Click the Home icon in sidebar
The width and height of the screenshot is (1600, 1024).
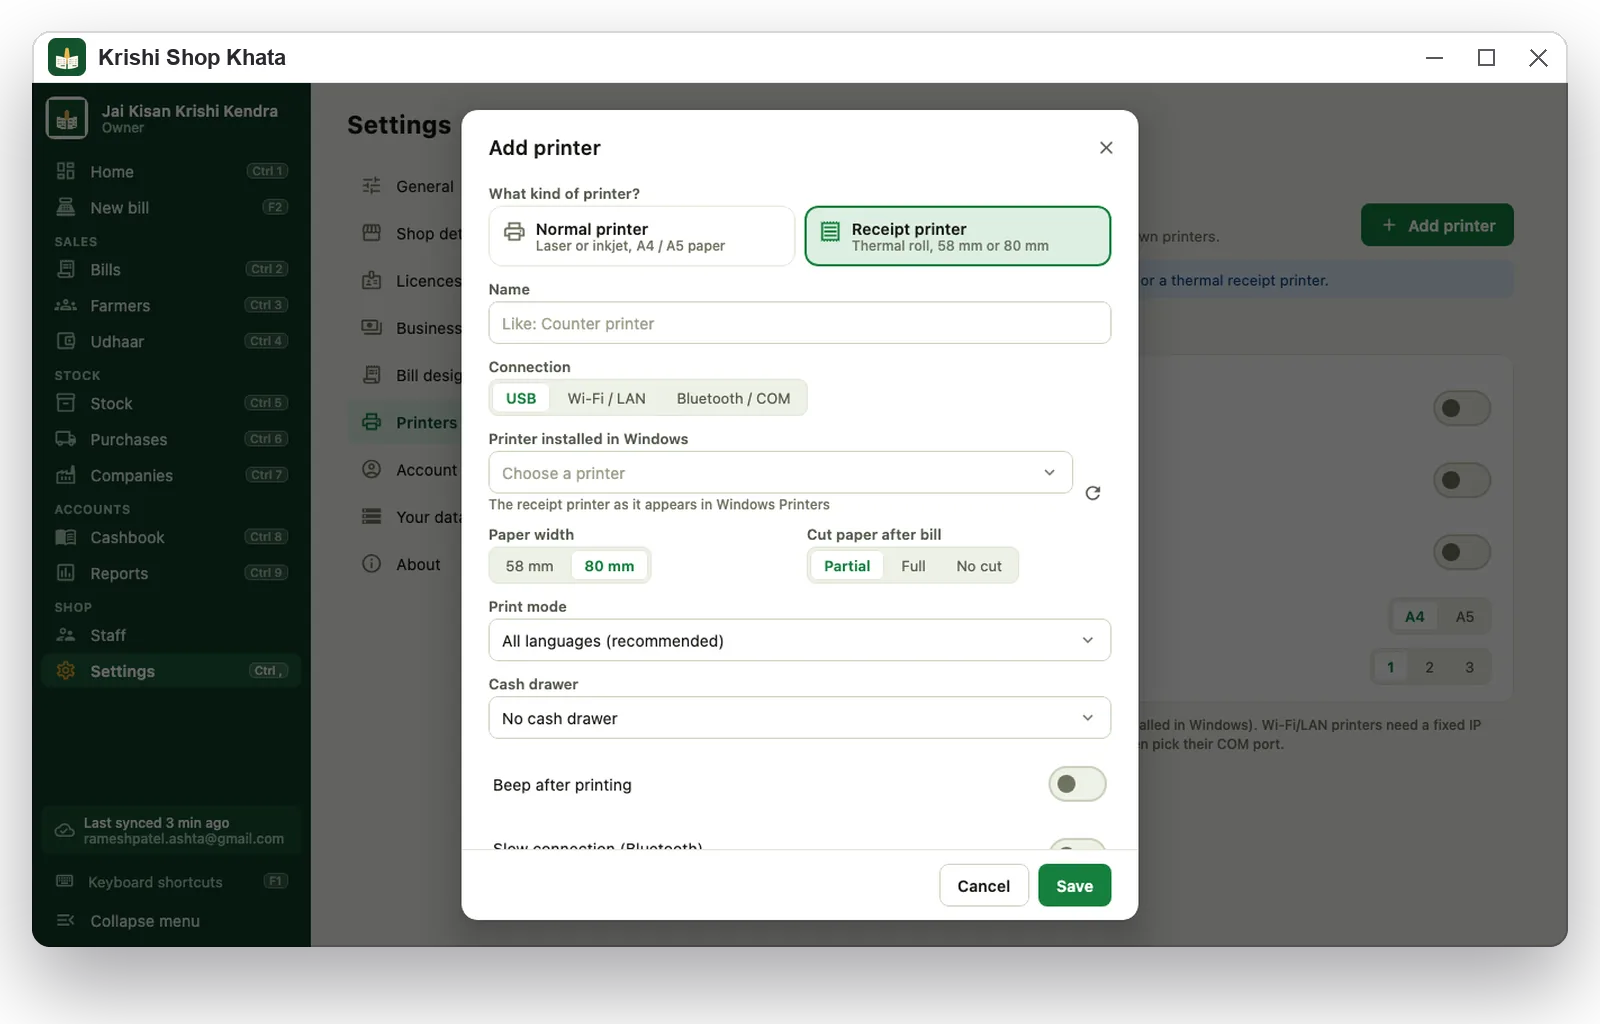66,171
